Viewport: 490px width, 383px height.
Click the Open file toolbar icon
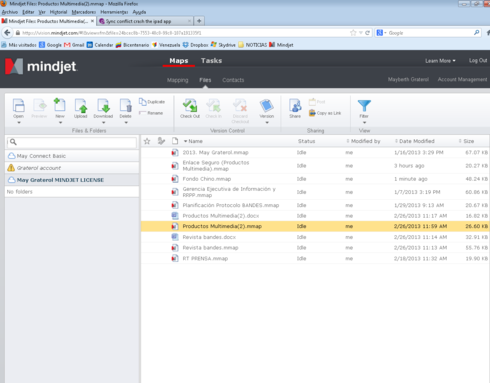tap(19, 105)
